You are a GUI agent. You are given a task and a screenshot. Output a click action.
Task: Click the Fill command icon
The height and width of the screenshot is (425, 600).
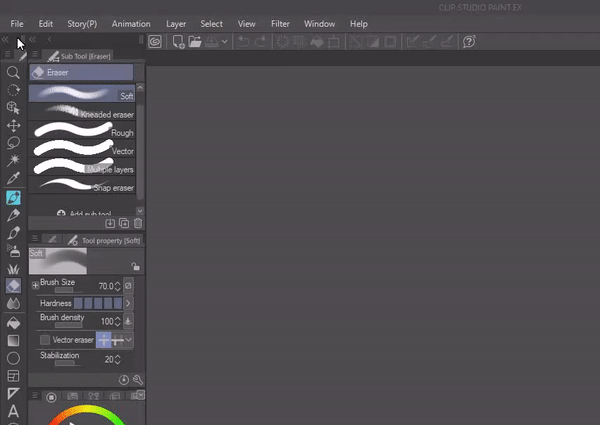(x=317, y=41)
